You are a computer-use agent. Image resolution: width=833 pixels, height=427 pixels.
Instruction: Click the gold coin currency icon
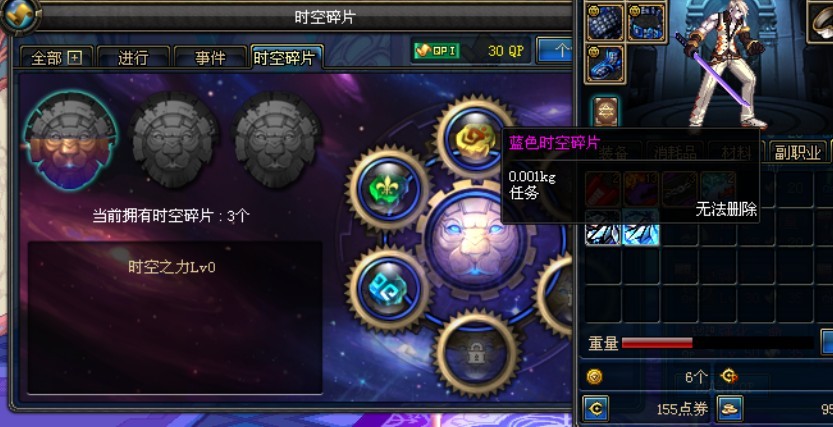594,377
